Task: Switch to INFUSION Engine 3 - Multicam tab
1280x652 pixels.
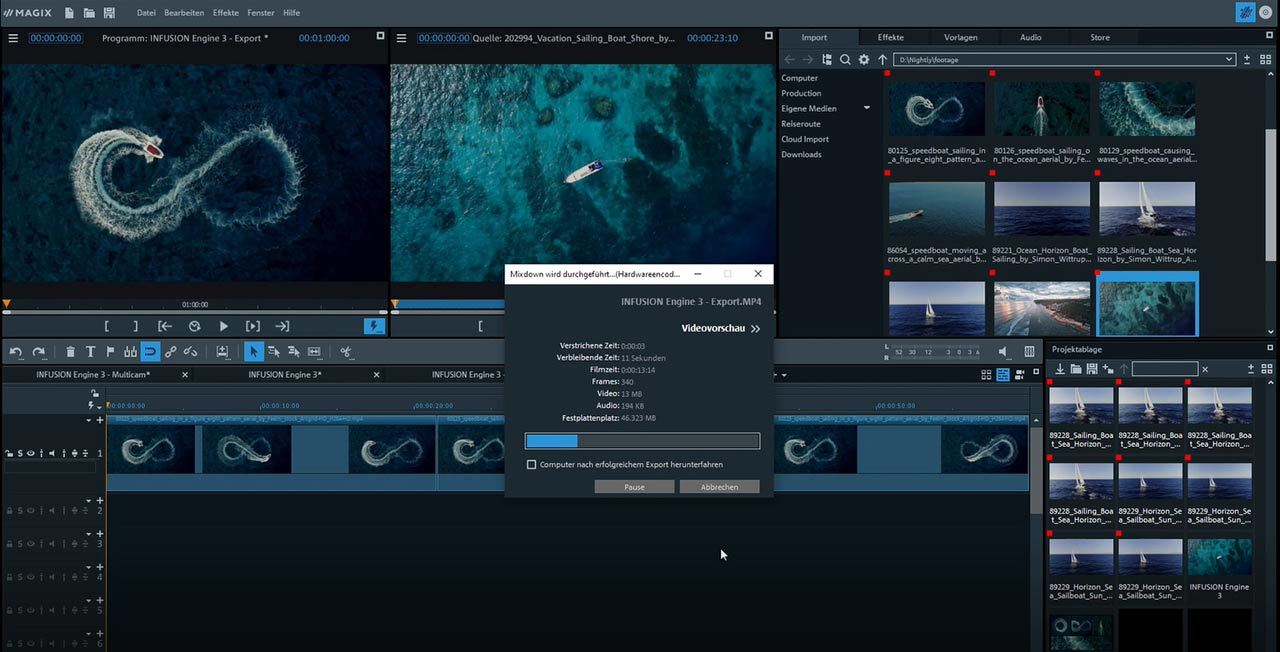Action: (x=93, y=374)
